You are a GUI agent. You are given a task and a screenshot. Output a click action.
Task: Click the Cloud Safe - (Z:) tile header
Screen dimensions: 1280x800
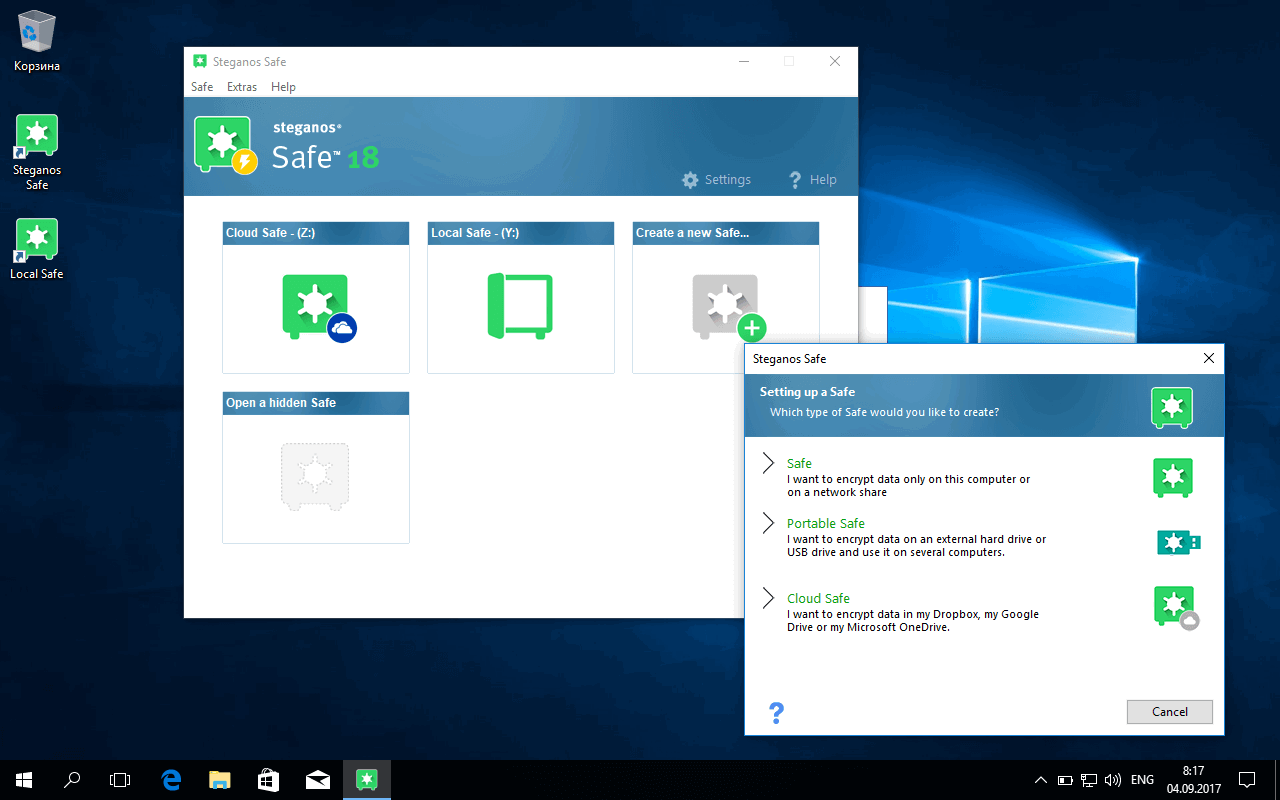tap(316, 233)
